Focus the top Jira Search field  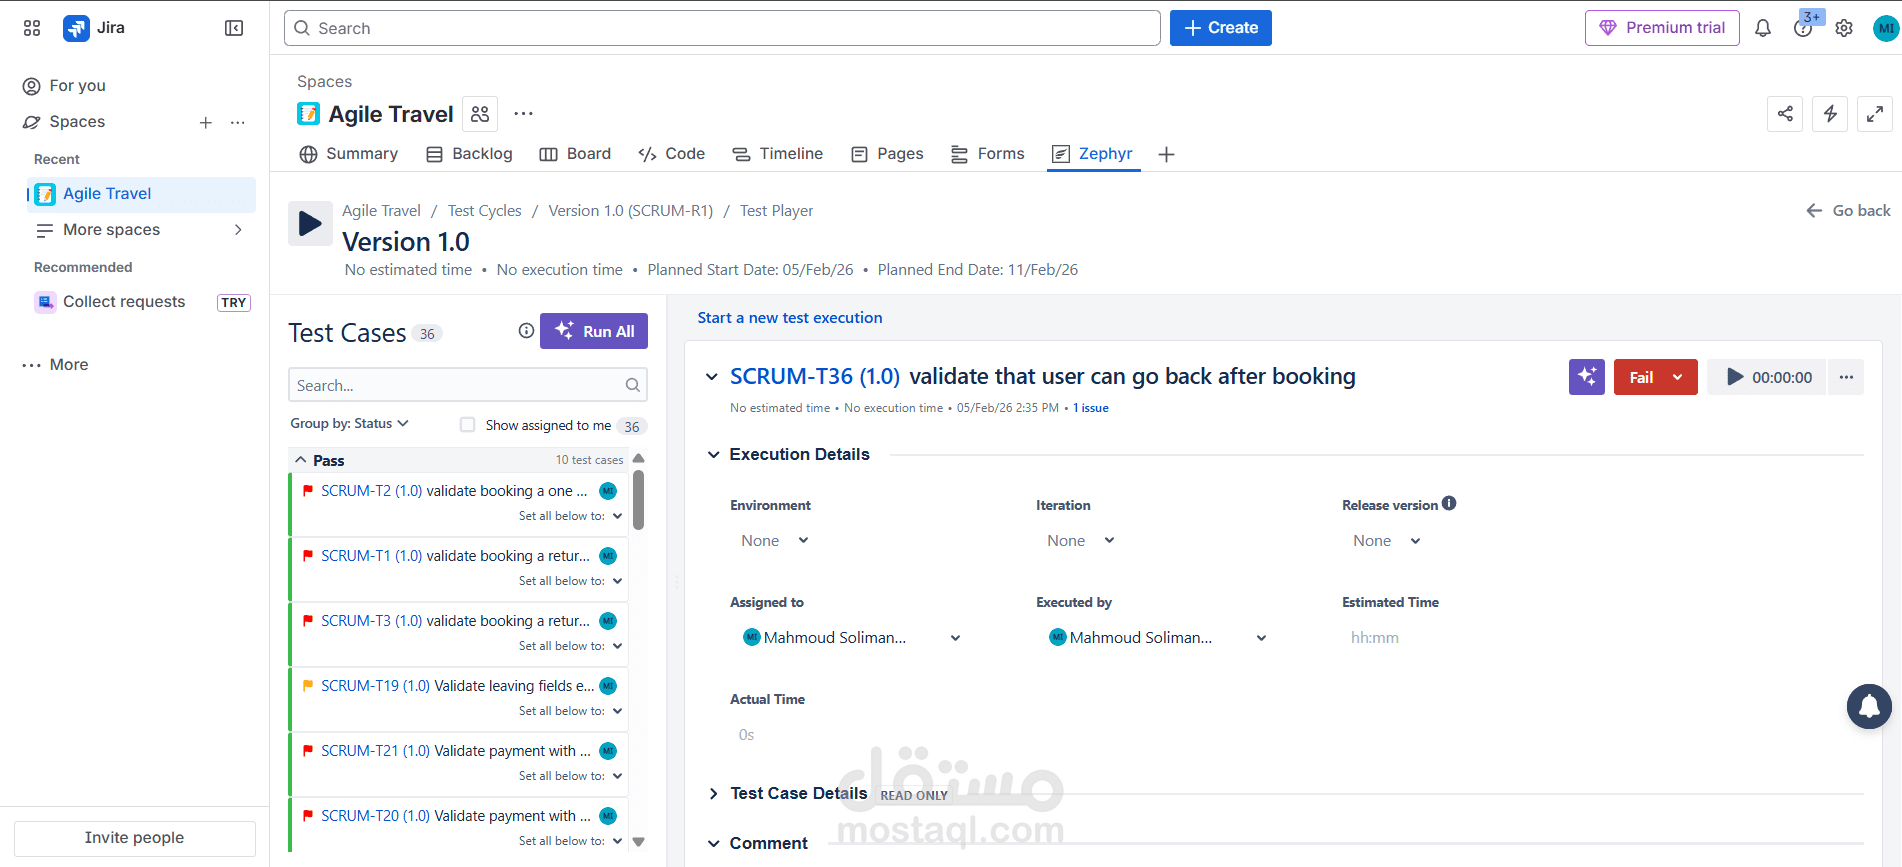click(x=722, y=28)
